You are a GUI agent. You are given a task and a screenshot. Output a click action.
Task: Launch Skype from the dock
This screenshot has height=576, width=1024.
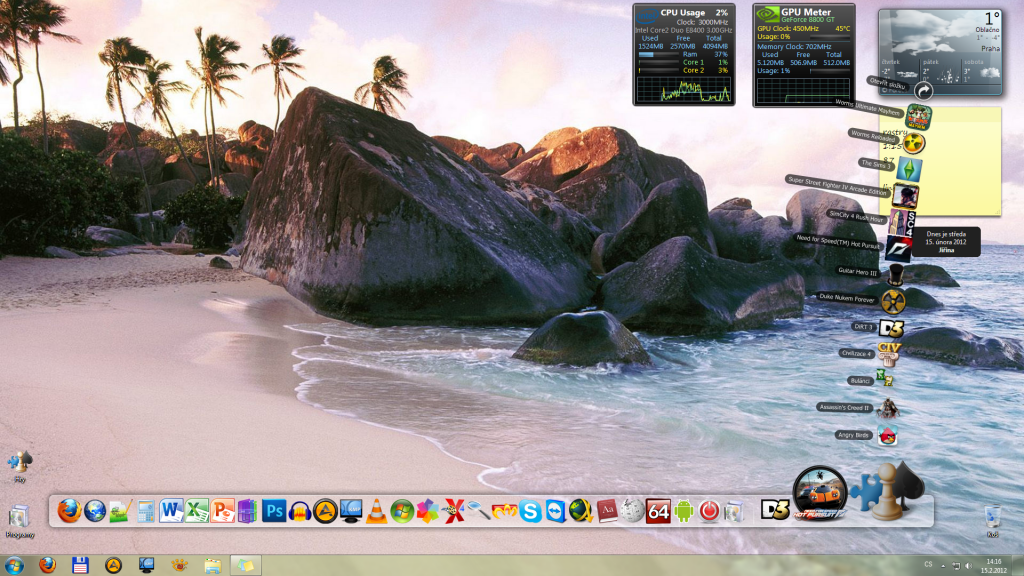(530, 511)
